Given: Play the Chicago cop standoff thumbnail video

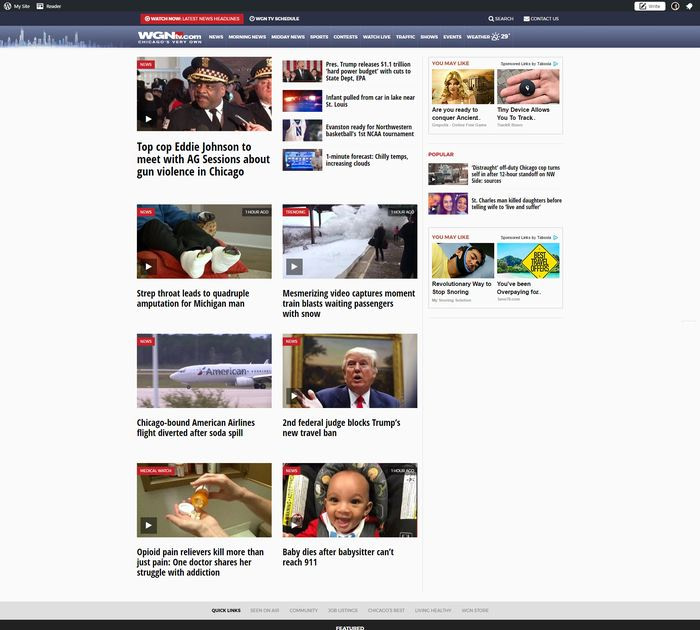Looking at the screenshot, I should tap(433, 179).
